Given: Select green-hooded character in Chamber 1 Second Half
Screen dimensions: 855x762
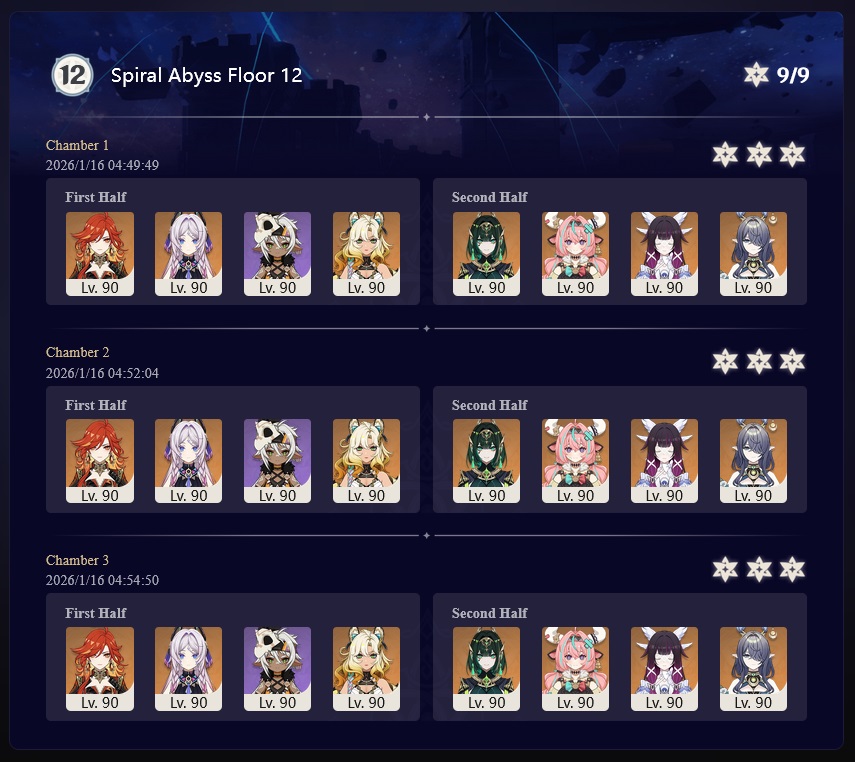Looking at the screenshot, I should pyautogui.click(x=486, y=254).
